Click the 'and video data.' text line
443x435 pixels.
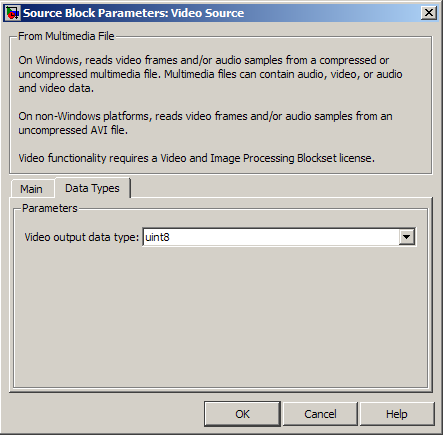pos(56,88)
